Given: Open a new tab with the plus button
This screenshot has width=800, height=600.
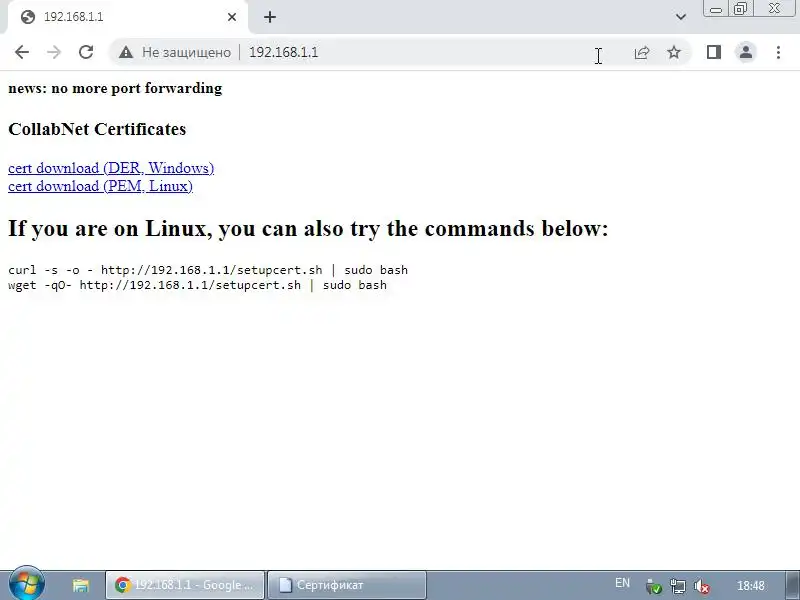Looking at the screenshot, I should tap(270, 17).
